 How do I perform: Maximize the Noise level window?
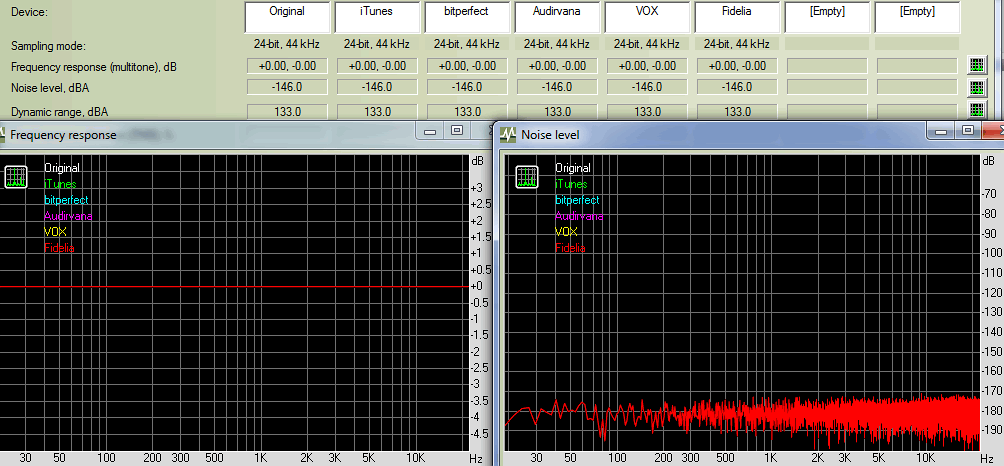(x=968, y=131)
